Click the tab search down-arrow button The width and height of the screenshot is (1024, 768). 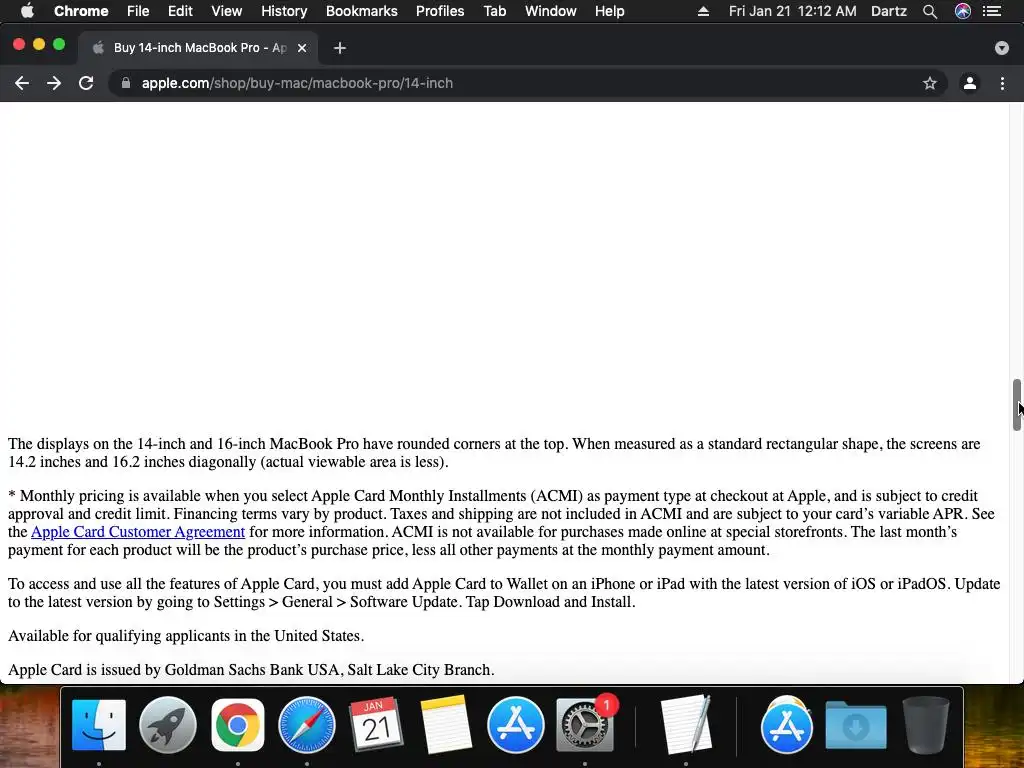coord(1002,48)
